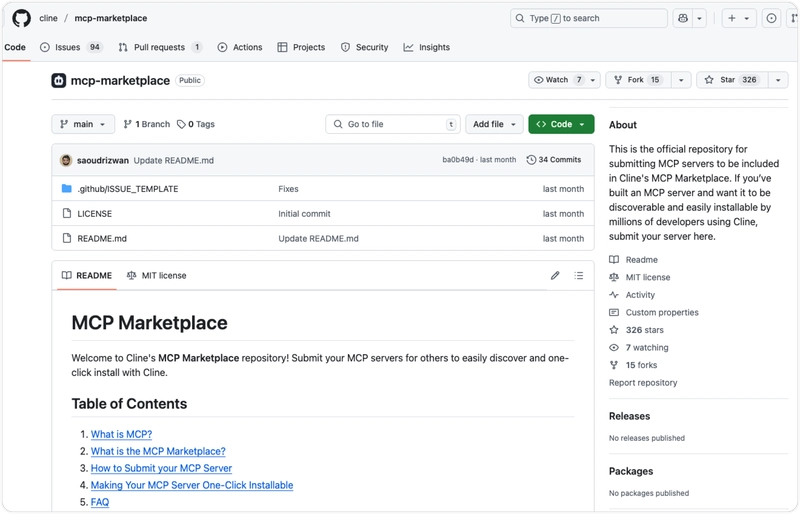Expand the Star lists dropdown arrow
The height and width of the screenshot is (514, 800).
click(x=778, y=80)
